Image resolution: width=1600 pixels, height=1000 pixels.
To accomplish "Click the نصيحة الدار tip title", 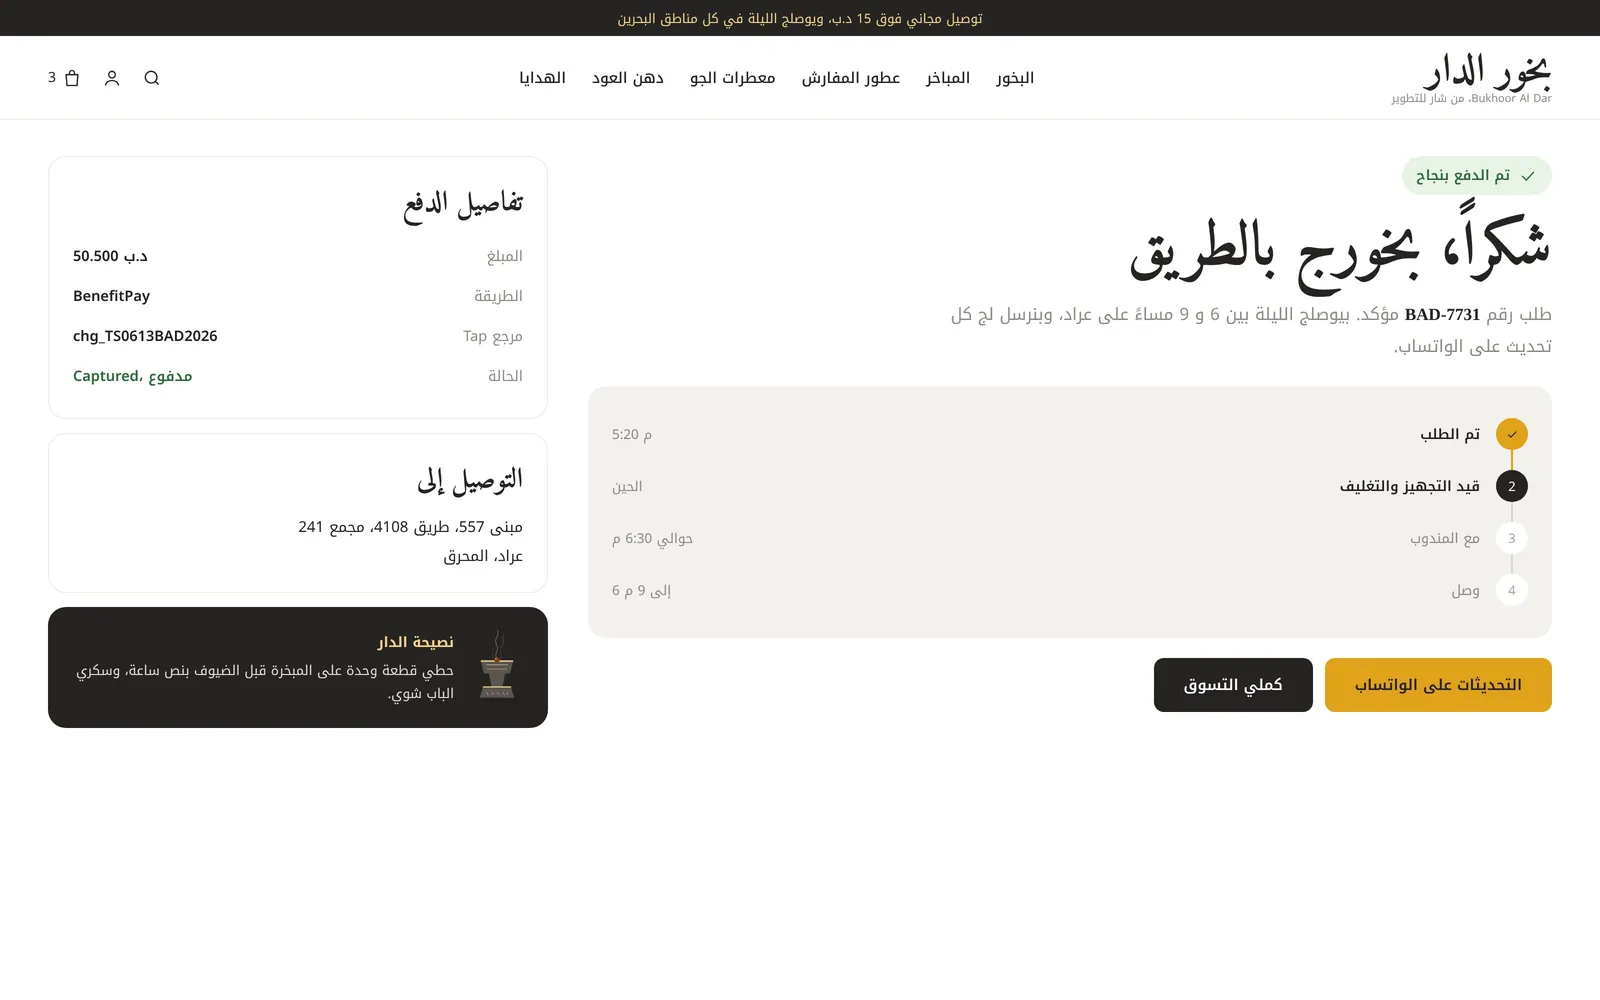I will coord(415,642).
